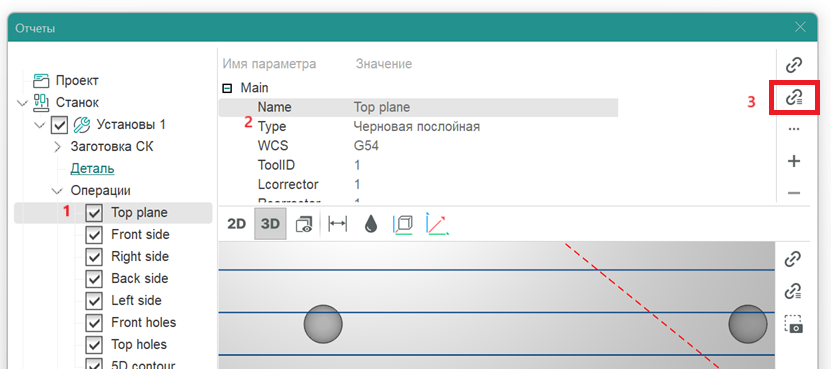The height and width of the screenshot is (389, 831).
Task: Open the Деталь link
Action: [92, 169]
